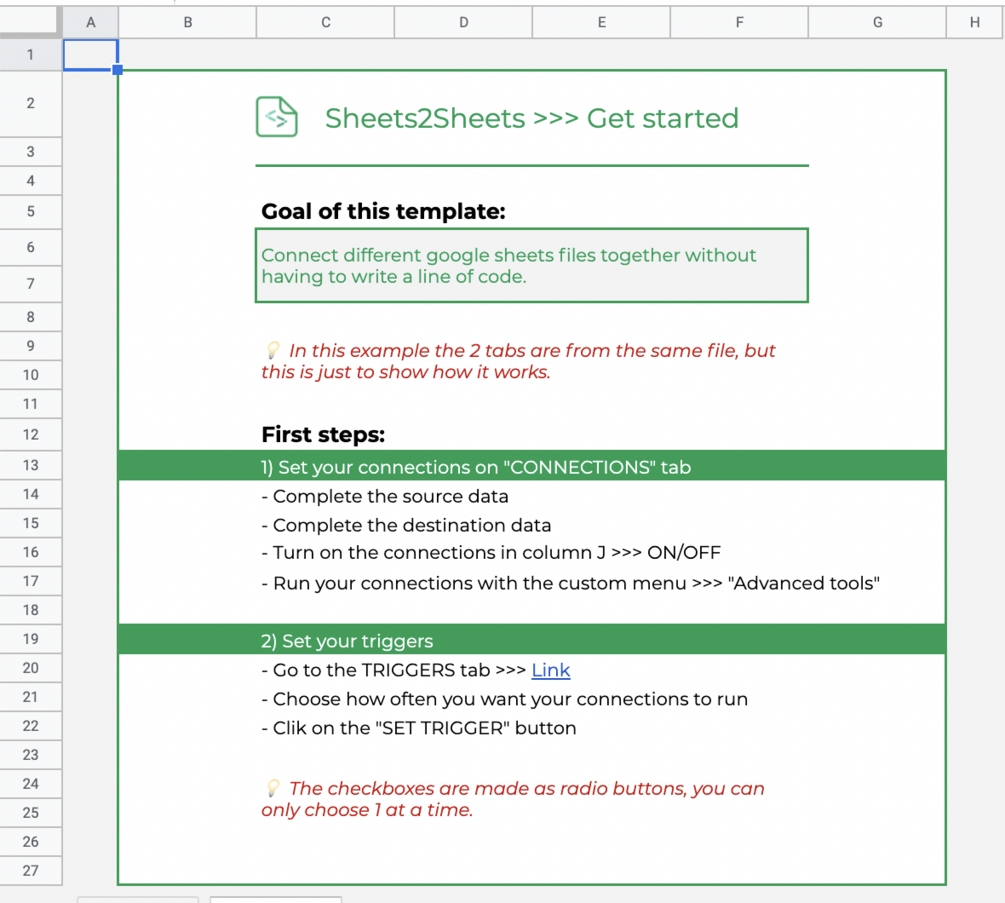Select column A header
The width and height of the screenshot is (1005, 903).
tap(90, 22)
